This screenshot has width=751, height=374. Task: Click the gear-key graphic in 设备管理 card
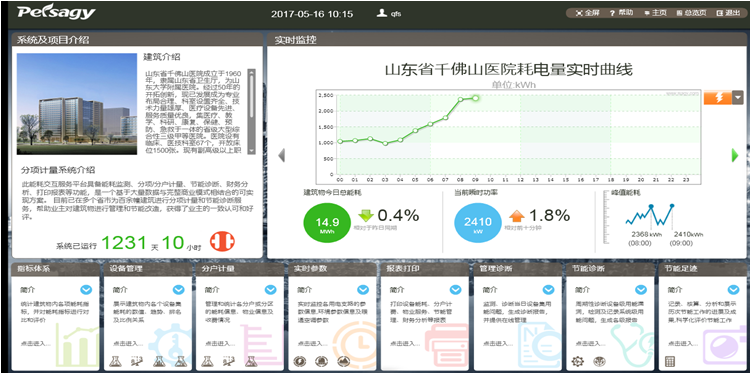point(170,346)
